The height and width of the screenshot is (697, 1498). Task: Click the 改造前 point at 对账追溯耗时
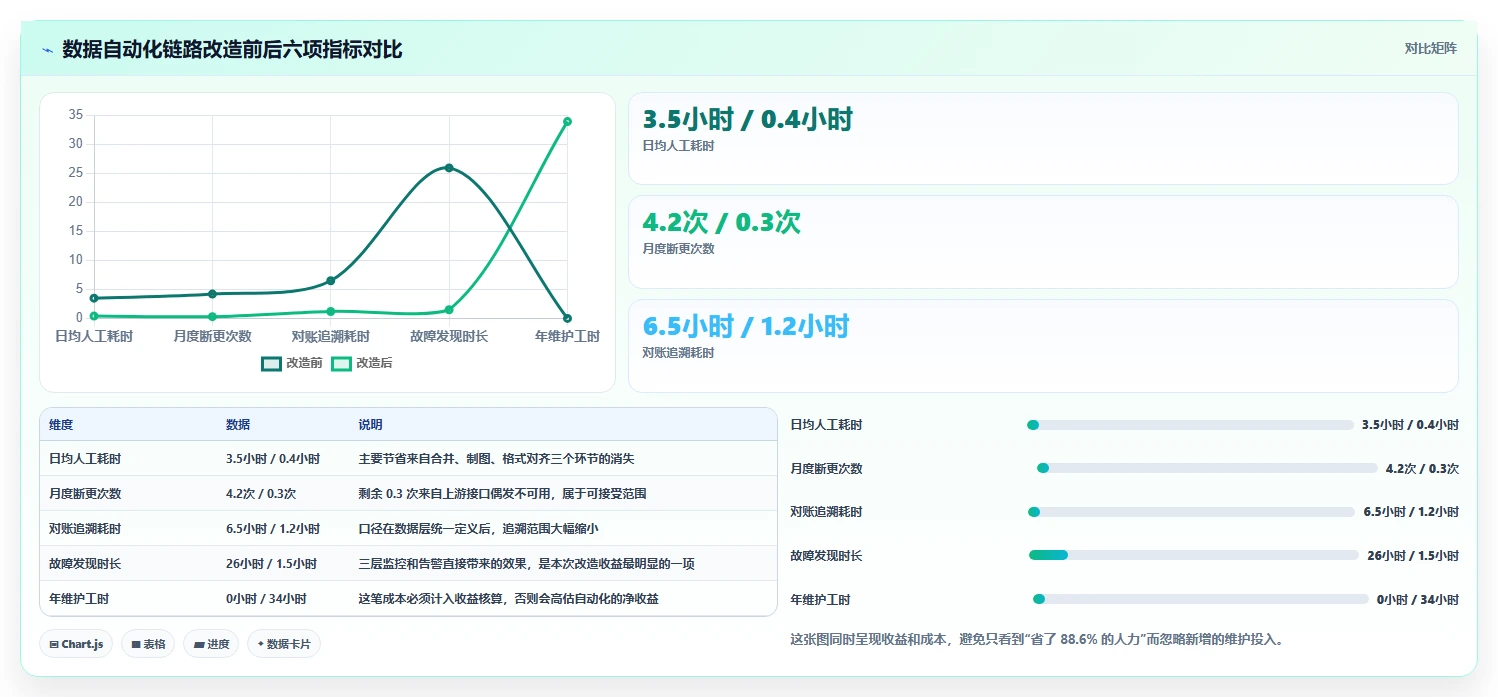330,280
